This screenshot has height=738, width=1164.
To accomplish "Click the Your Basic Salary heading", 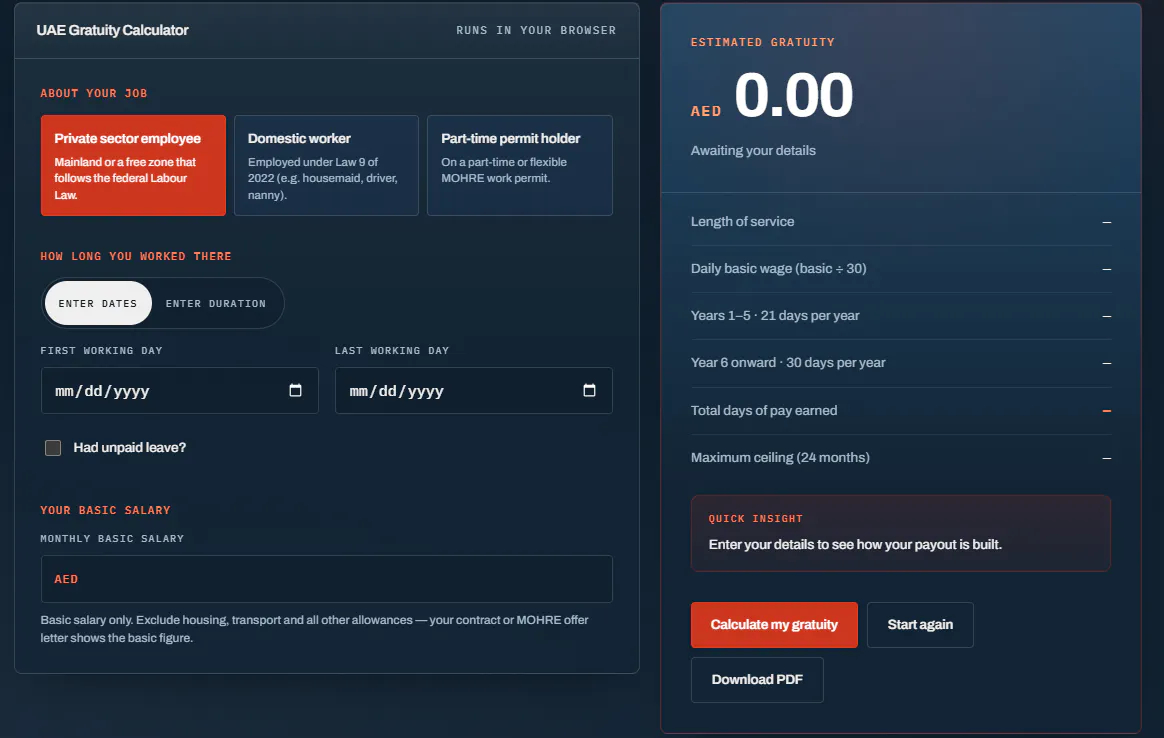I will (x=105, y=510).
